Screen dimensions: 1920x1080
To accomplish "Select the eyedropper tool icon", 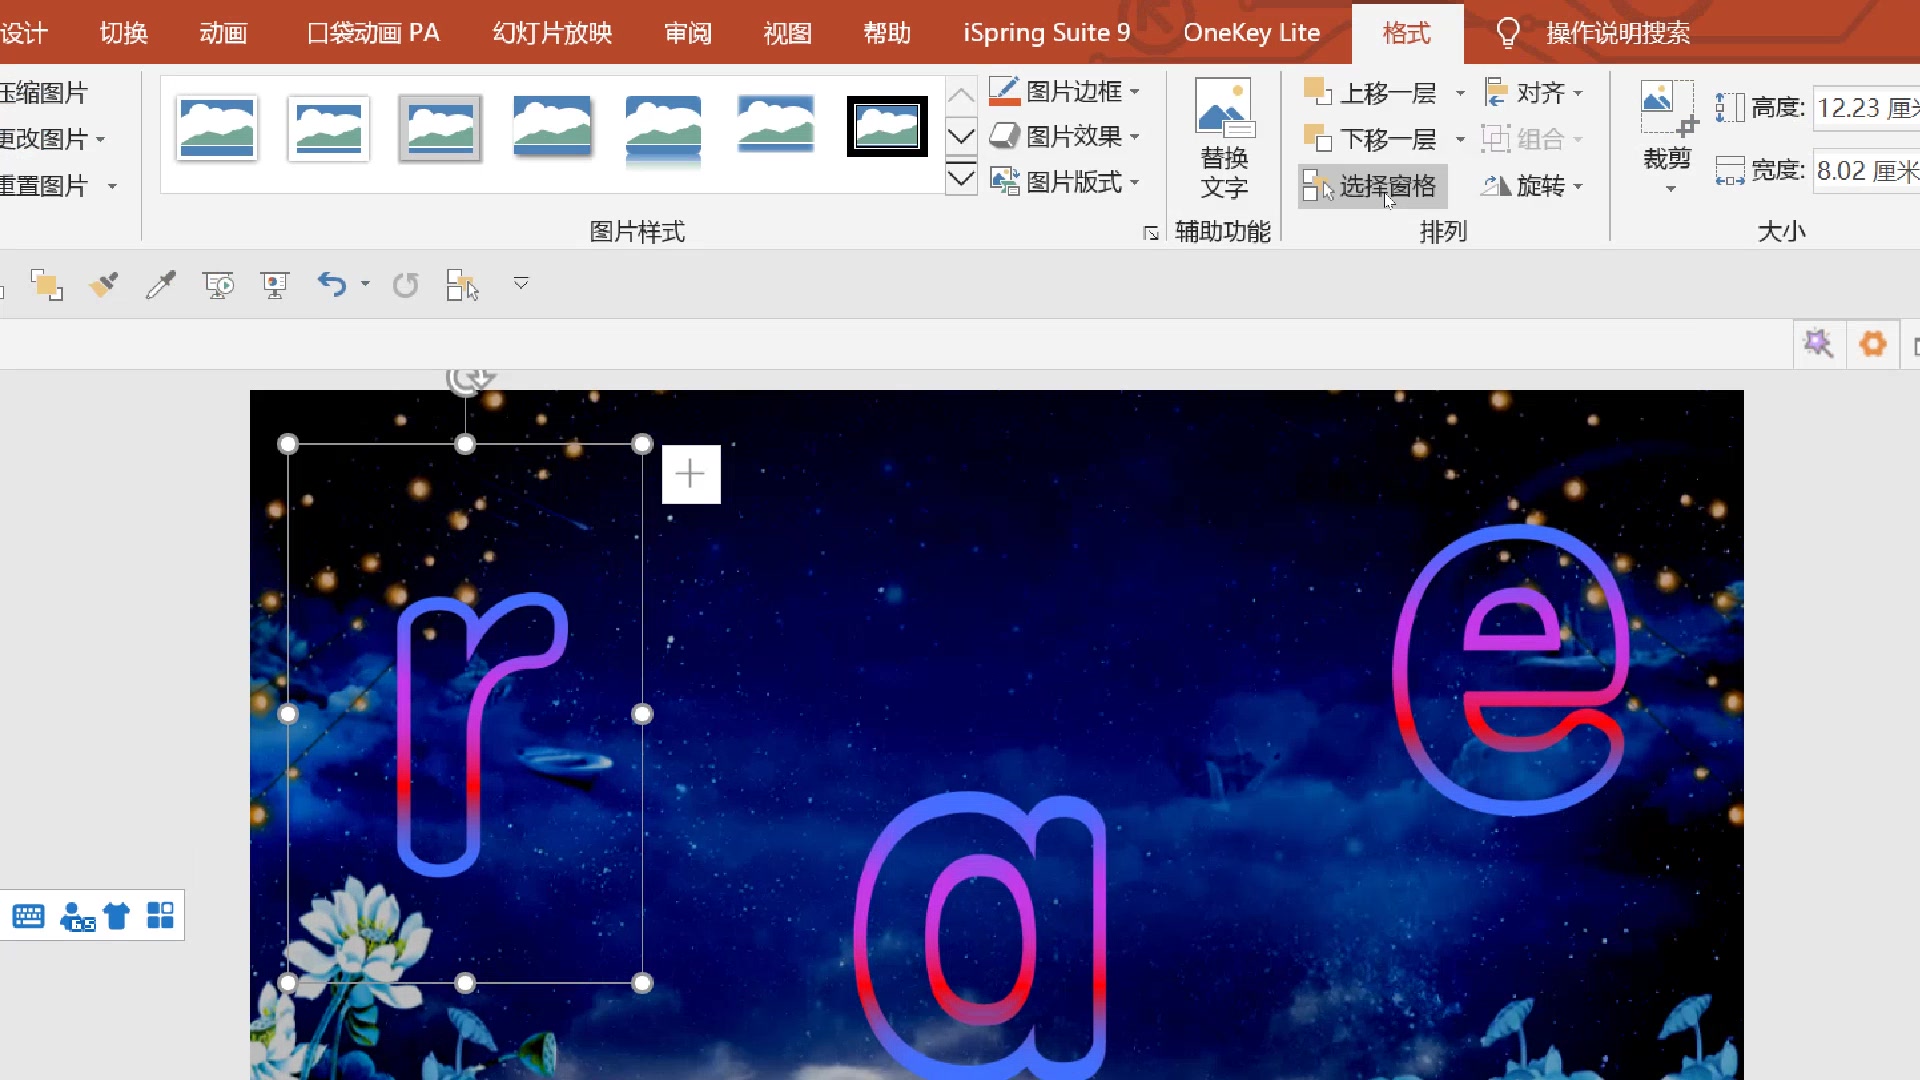I will click(x=160, y=285).
